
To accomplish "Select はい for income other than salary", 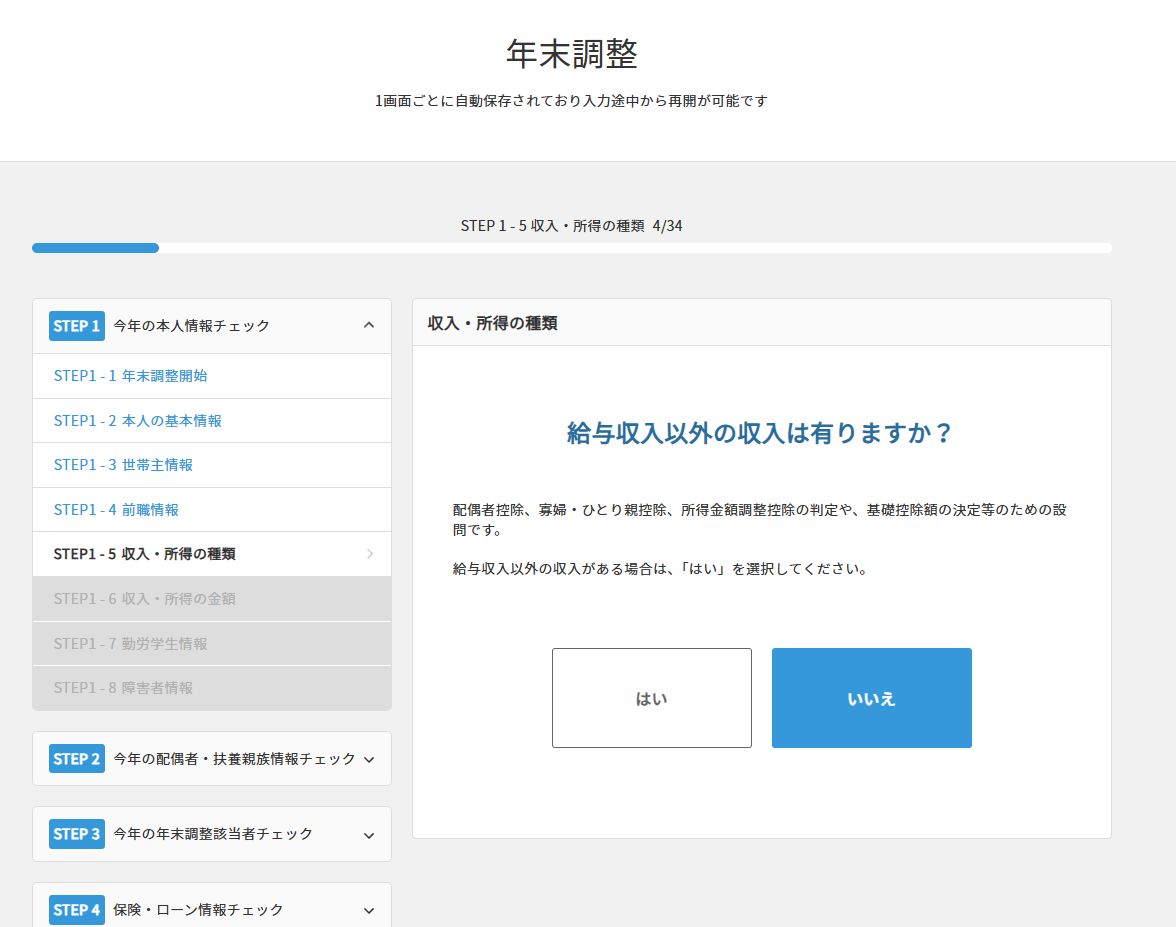I will [651, 698].
